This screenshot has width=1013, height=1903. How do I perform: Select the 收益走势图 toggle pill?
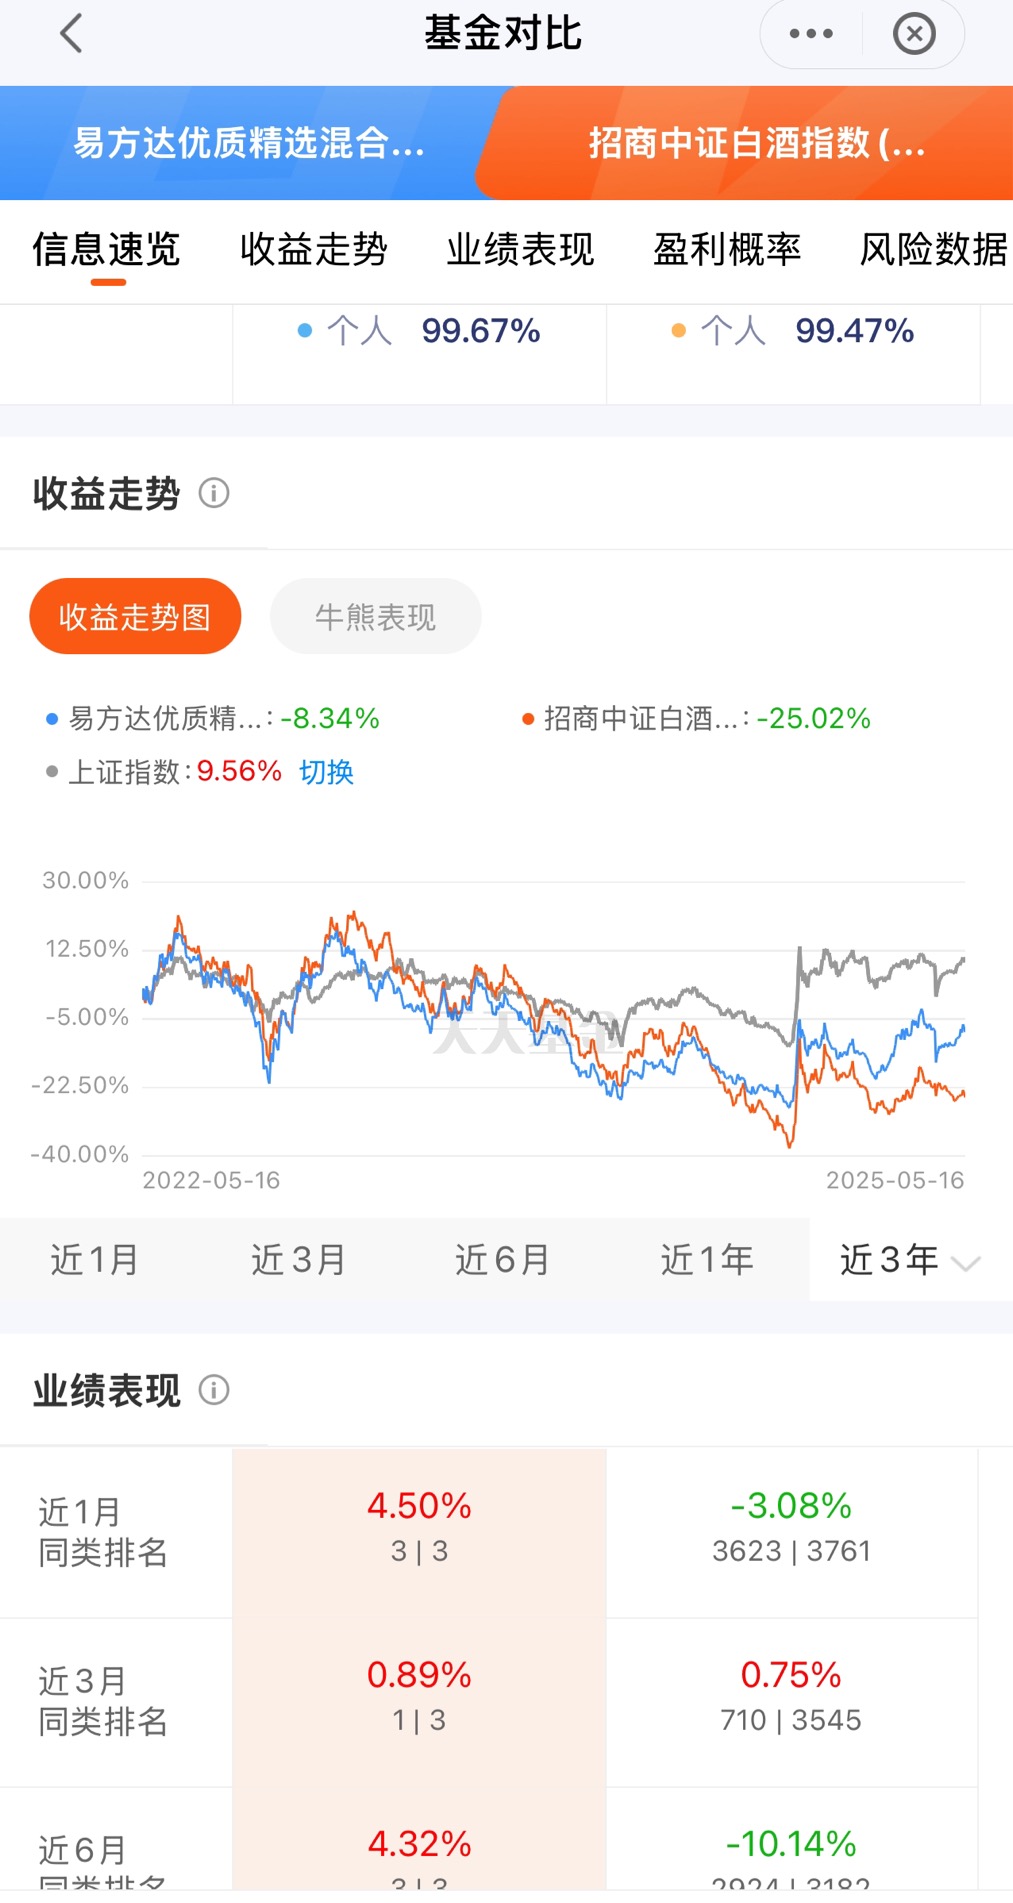click(x=135, y=617)
